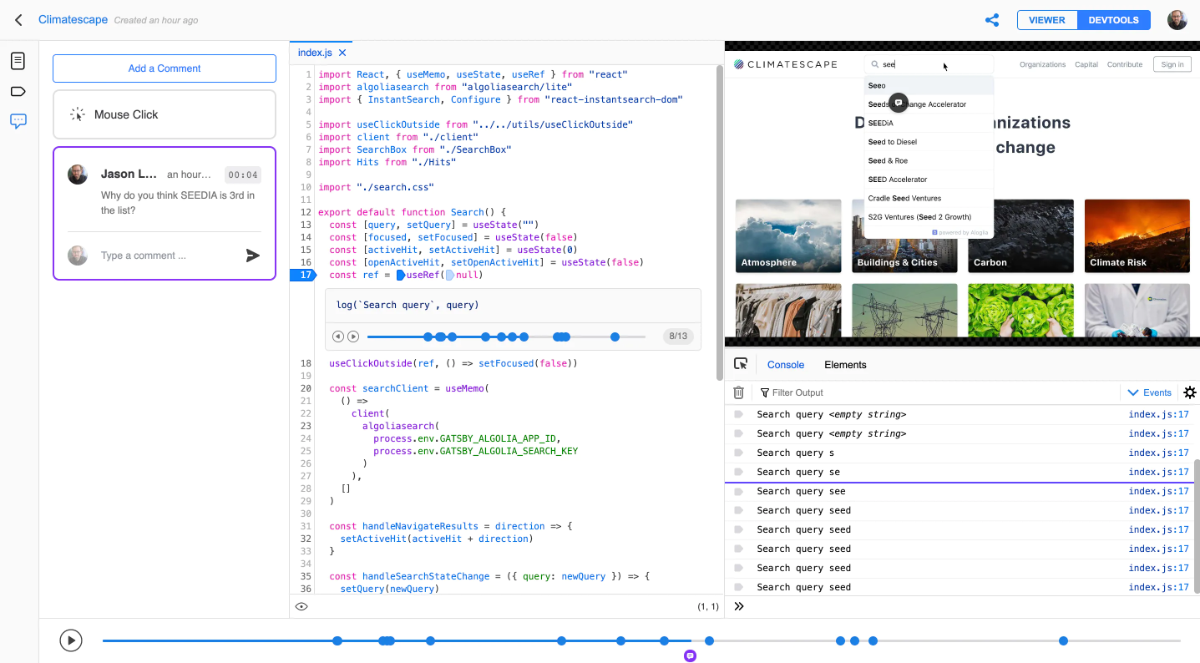Click Jason's avatar in the comment
Image resolution: width=1200 pixels, height=663 pixels.
pos(77,175)
